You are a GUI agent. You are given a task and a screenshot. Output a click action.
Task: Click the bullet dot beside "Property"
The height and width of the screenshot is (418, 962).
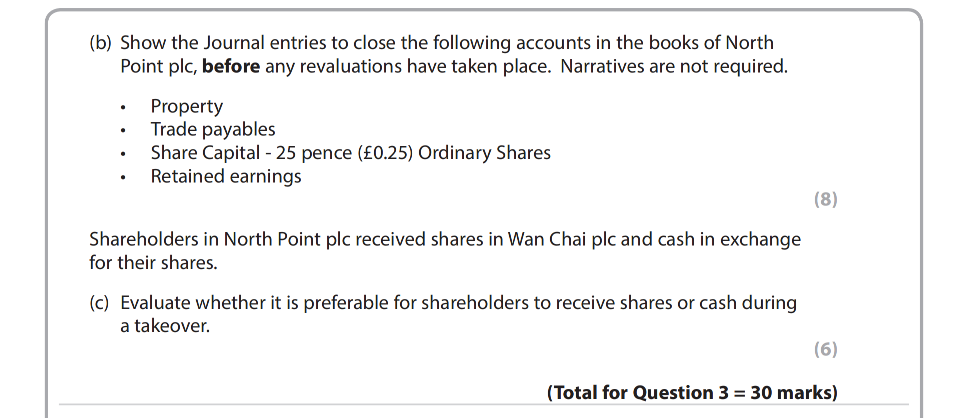122,107
